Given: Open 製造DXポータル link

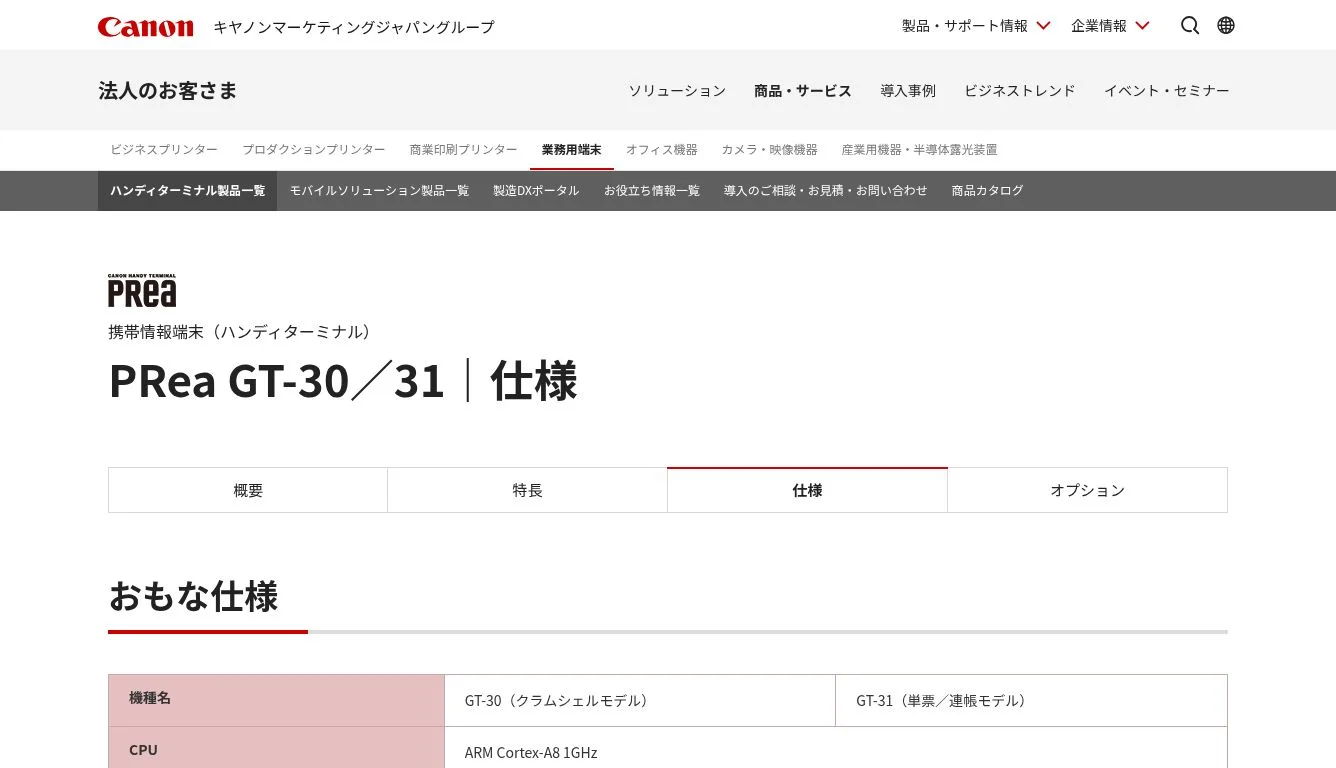Looking at the screenshot, I should pyautogui.click(x=536, y=191).
